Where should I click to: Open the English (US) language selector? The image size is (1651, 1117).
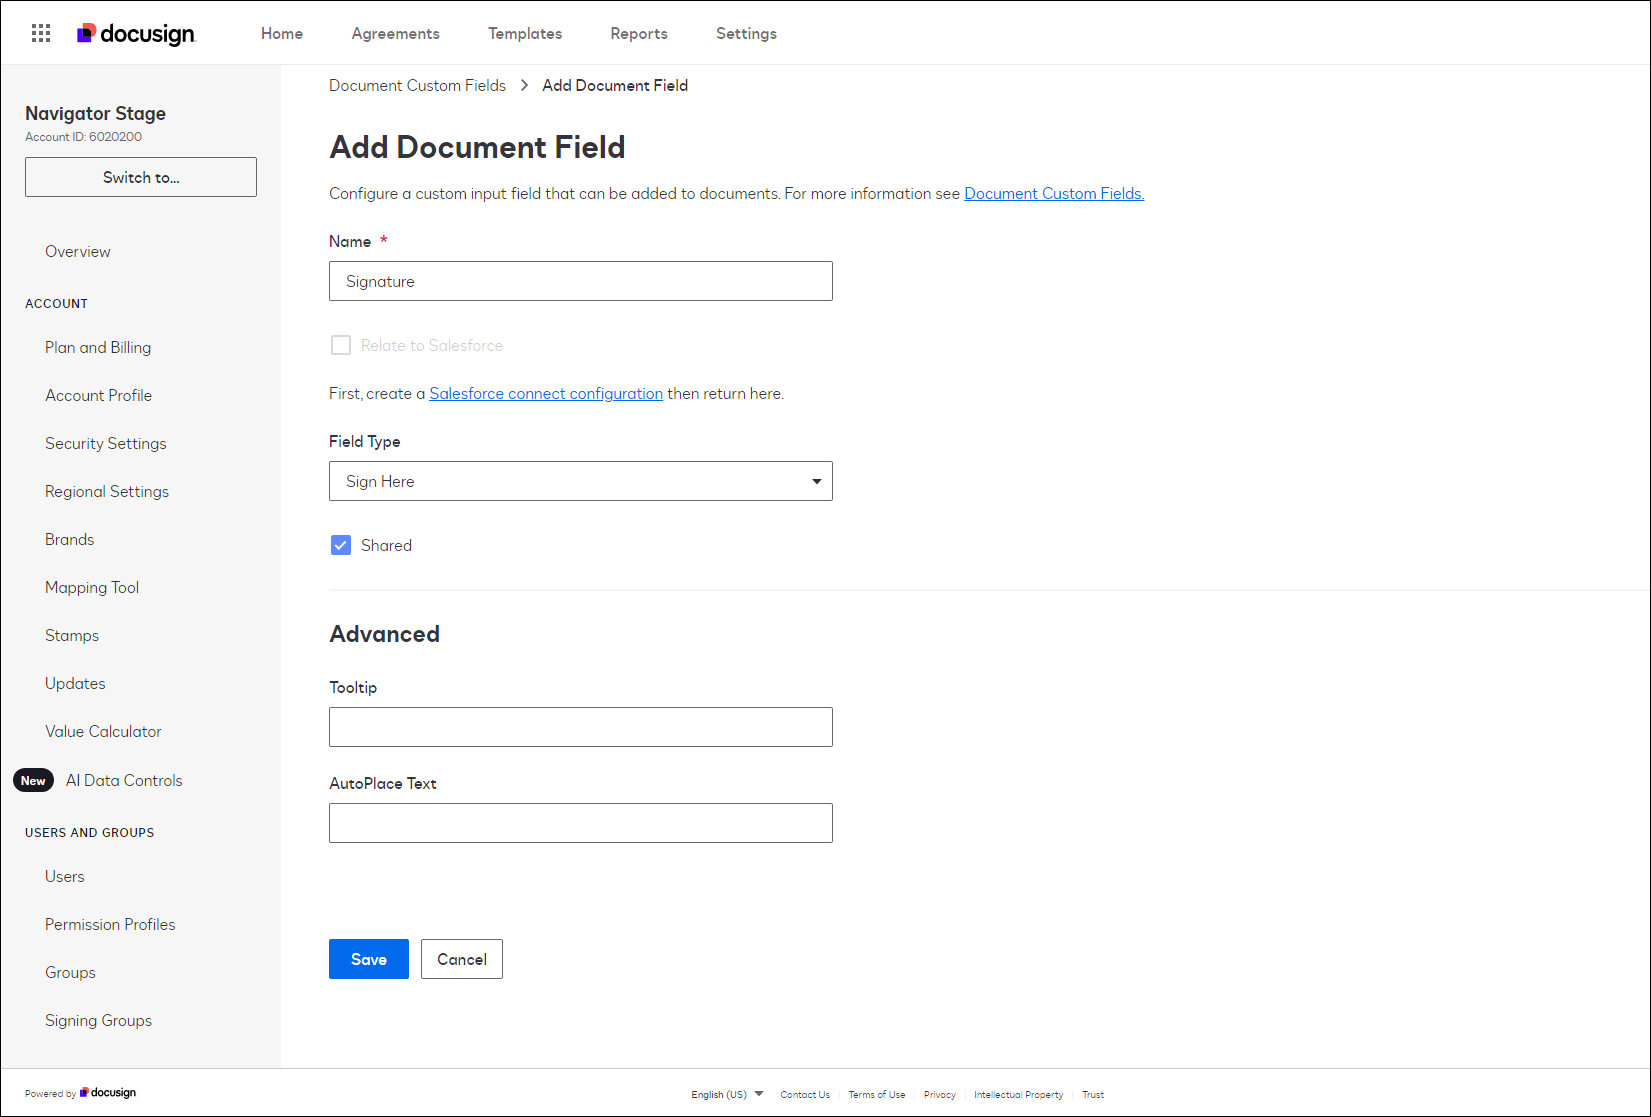pos(727,1094)
